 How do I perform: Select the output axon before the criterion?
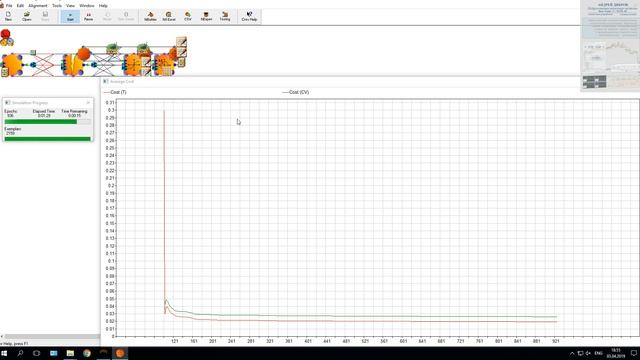(133, 64)
